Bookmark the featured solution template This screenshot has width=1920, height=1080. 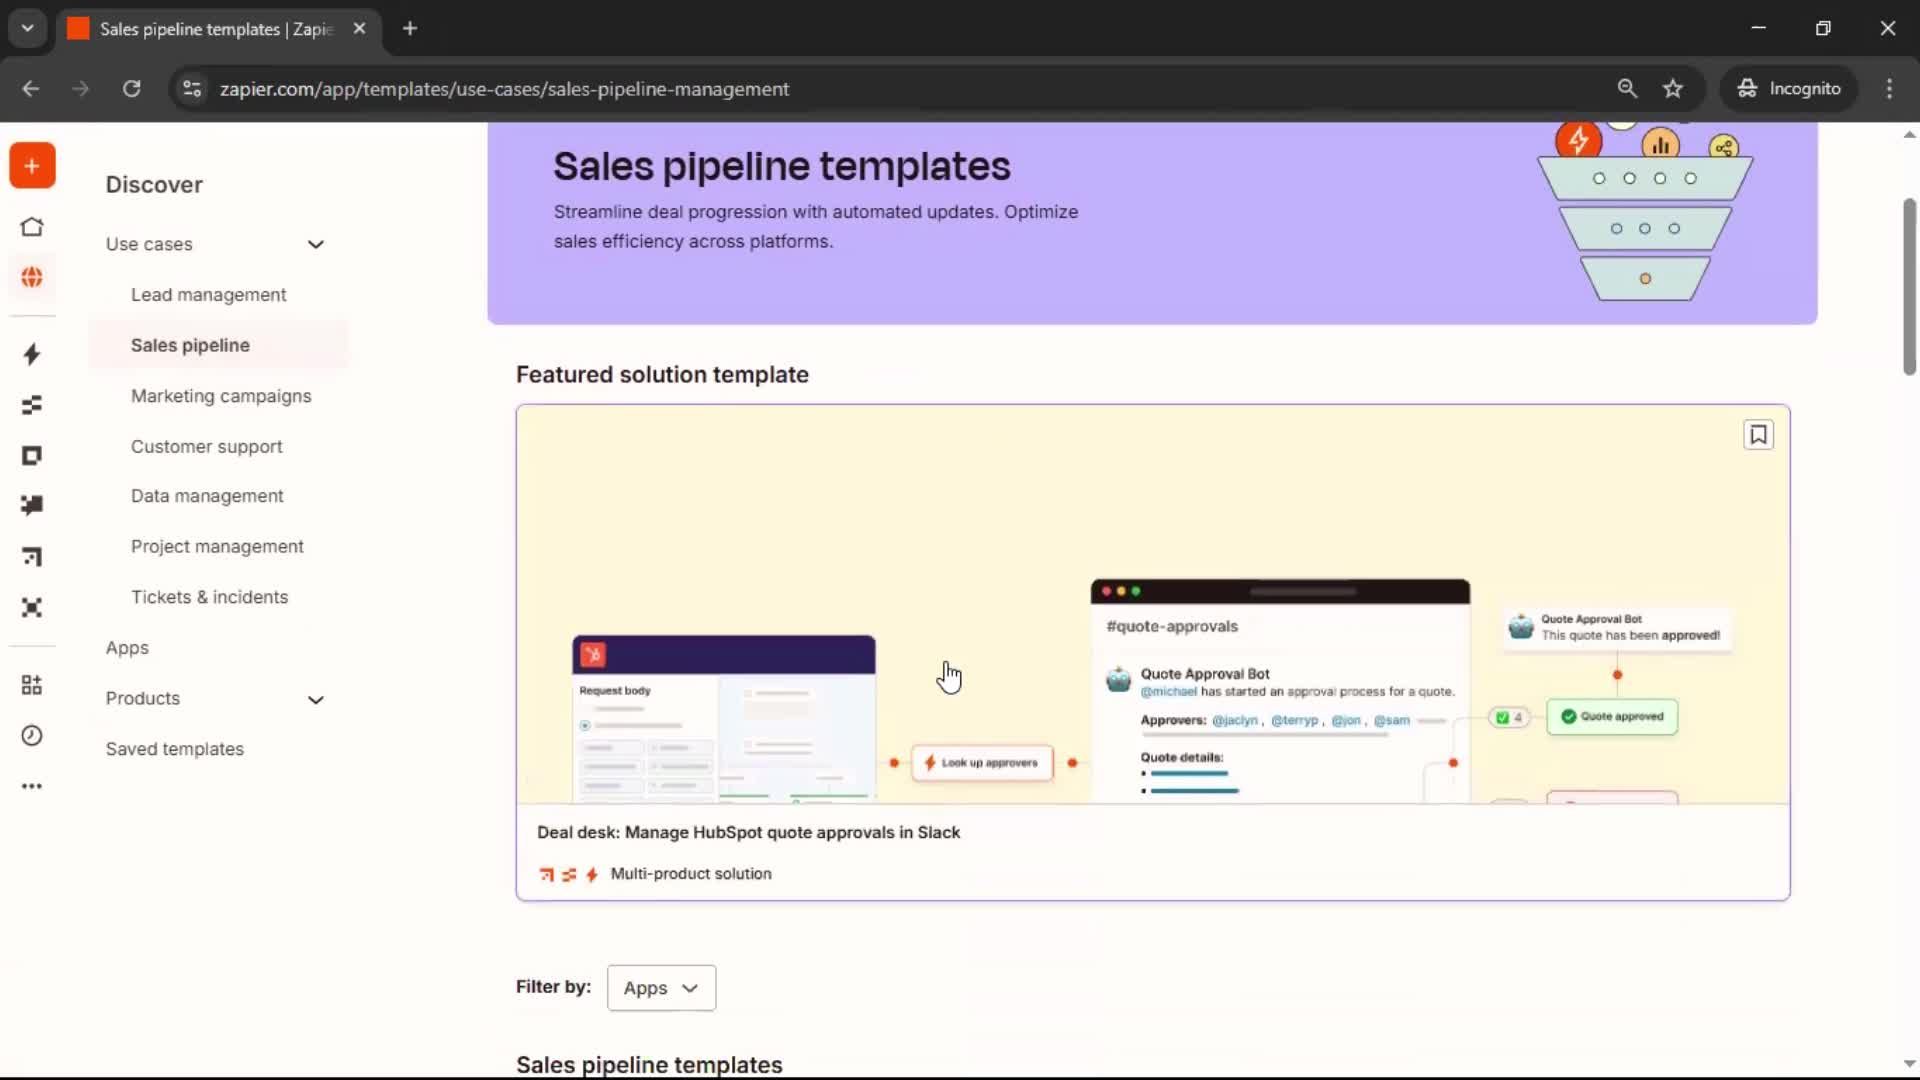click(1758, 435)
